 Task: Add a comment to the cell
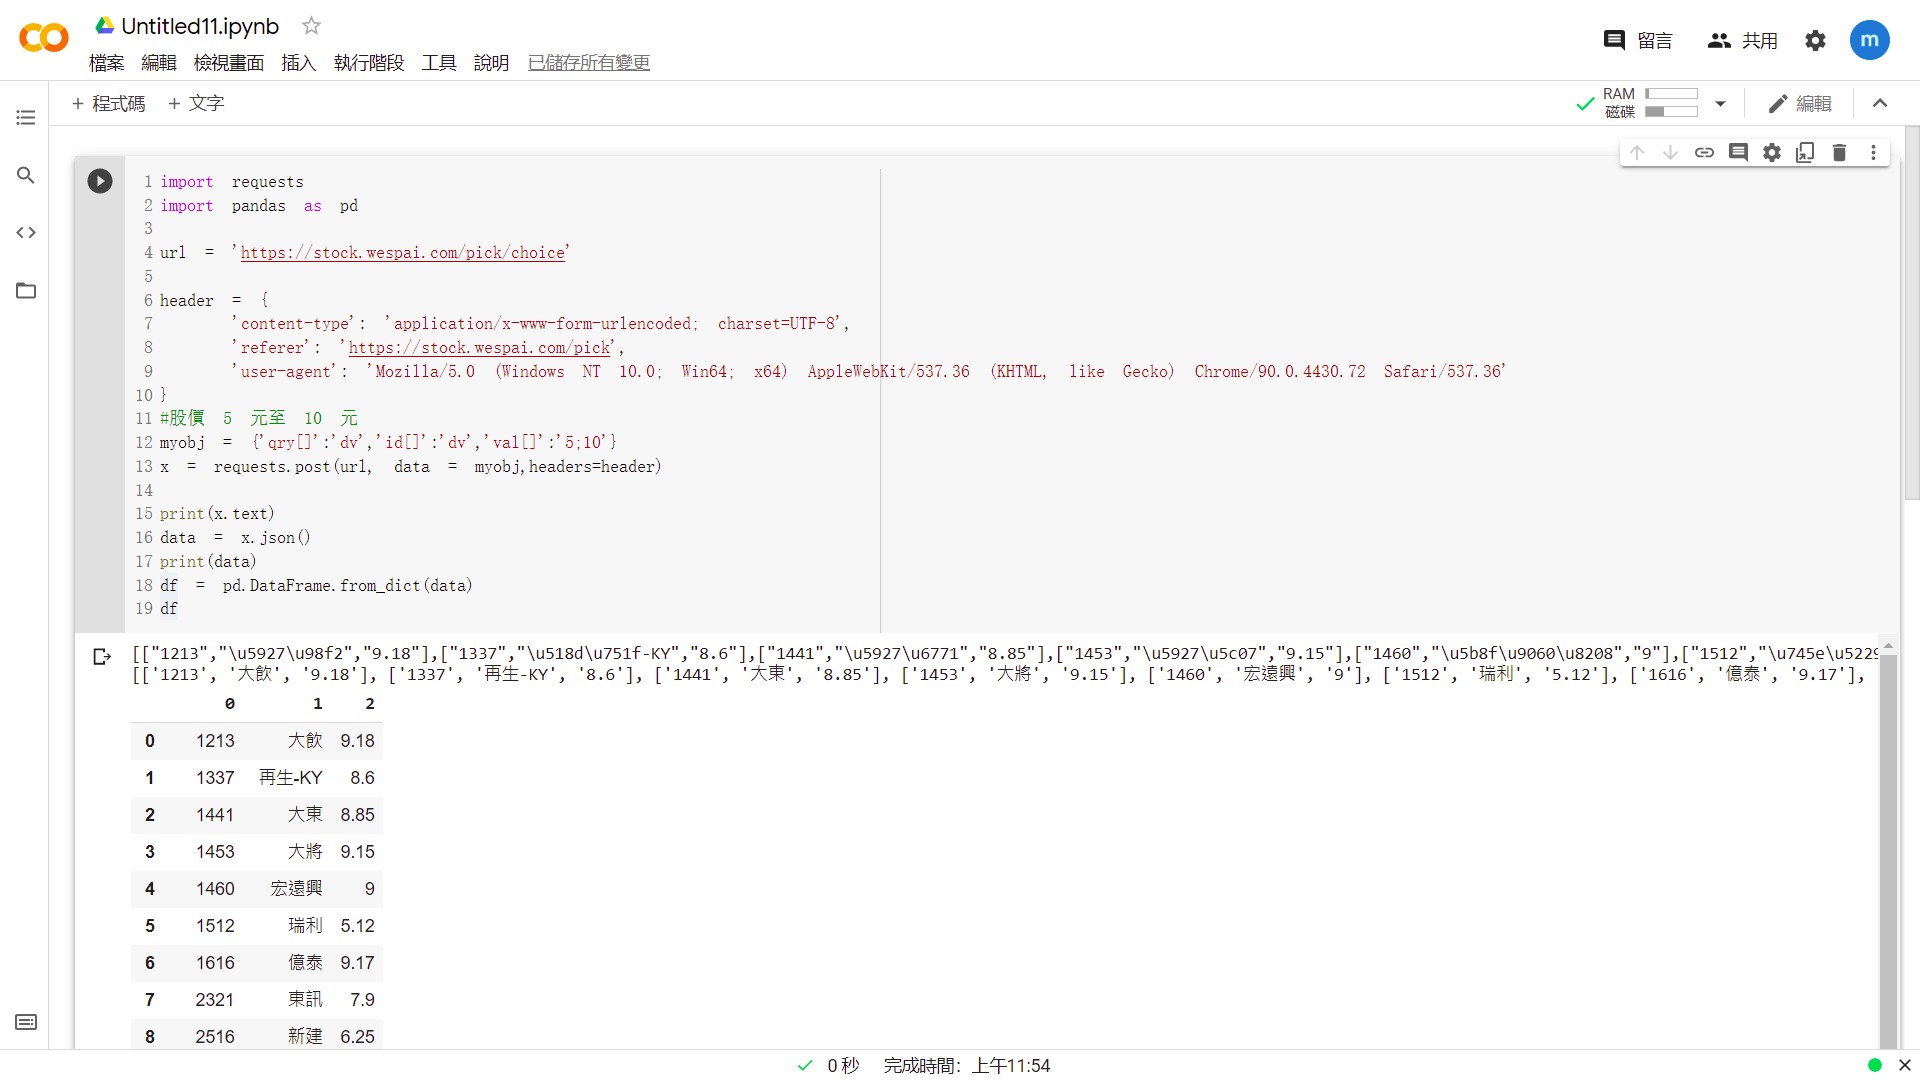coord(1738,152)
